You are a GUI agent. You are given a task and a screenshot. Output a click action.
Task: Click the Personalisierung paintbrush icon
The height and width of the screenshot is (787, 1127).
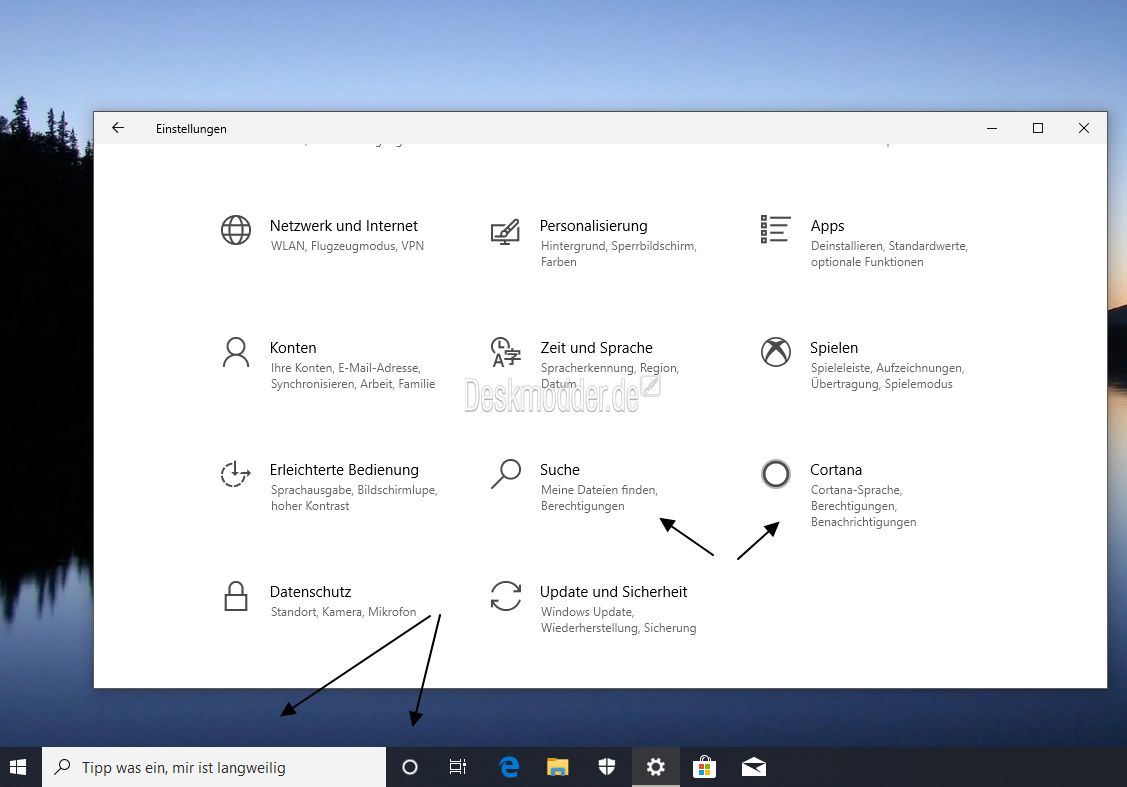click(506, 231)
